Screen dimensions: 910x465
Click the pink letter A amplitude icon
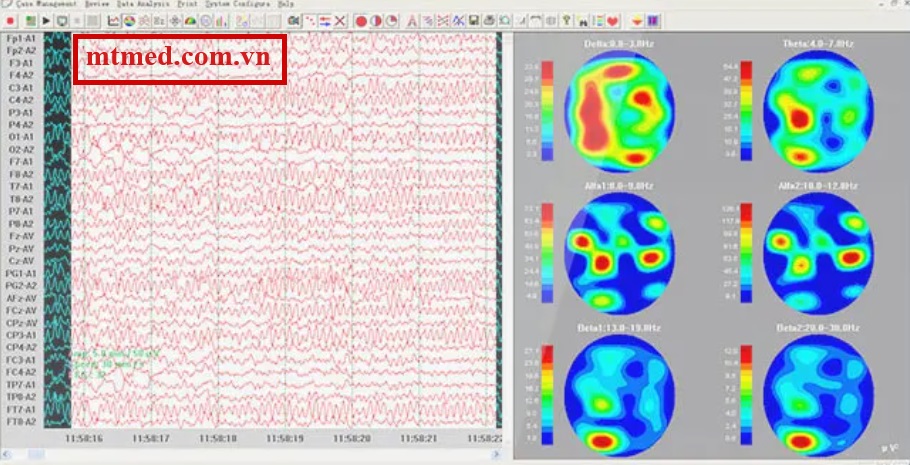tap(412, 21)
